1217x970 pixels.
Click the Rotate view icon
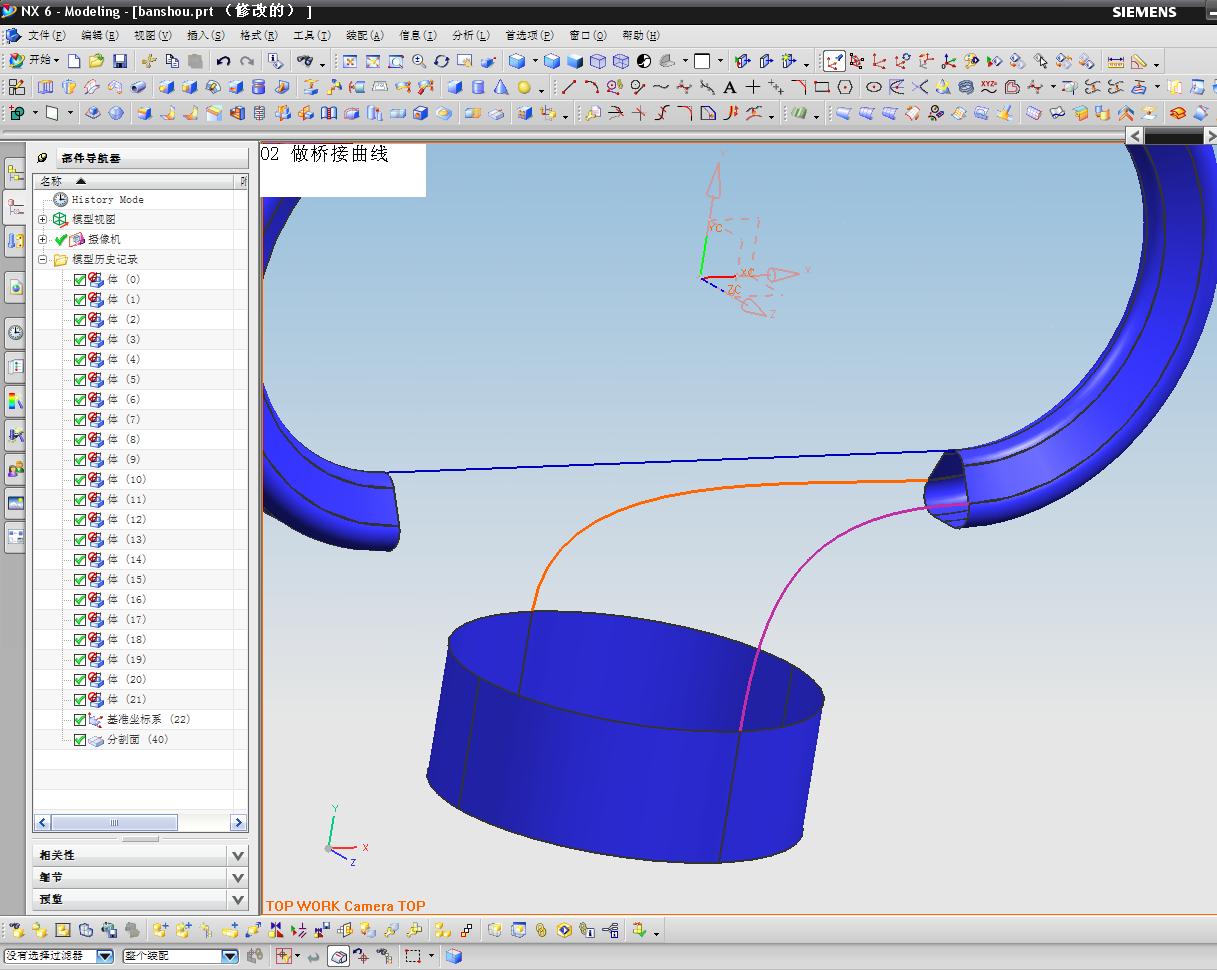(441, 61)
